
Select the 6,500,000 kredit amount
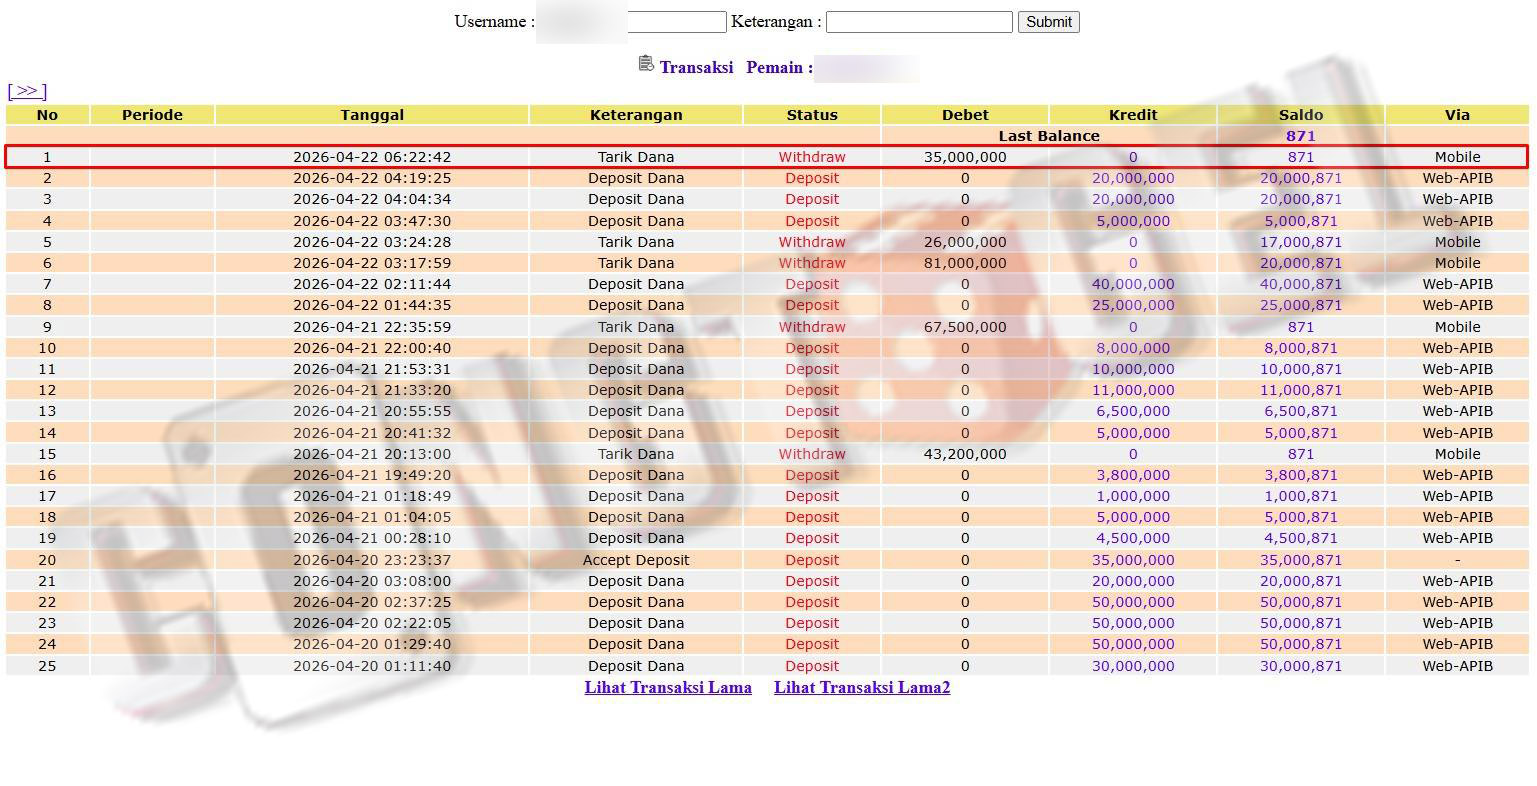point(1133,411)
